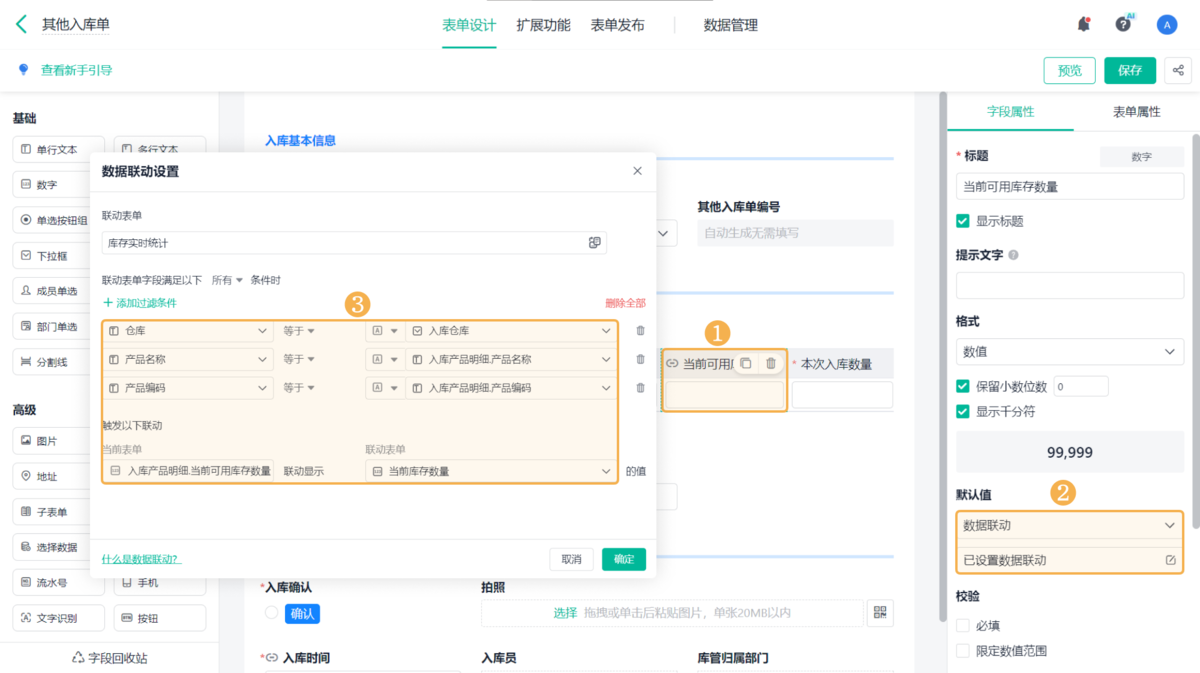Open the 字段回收站 recycle bin
The width and height of the screenshot is (1200, 673).
[x=110, y=658]
